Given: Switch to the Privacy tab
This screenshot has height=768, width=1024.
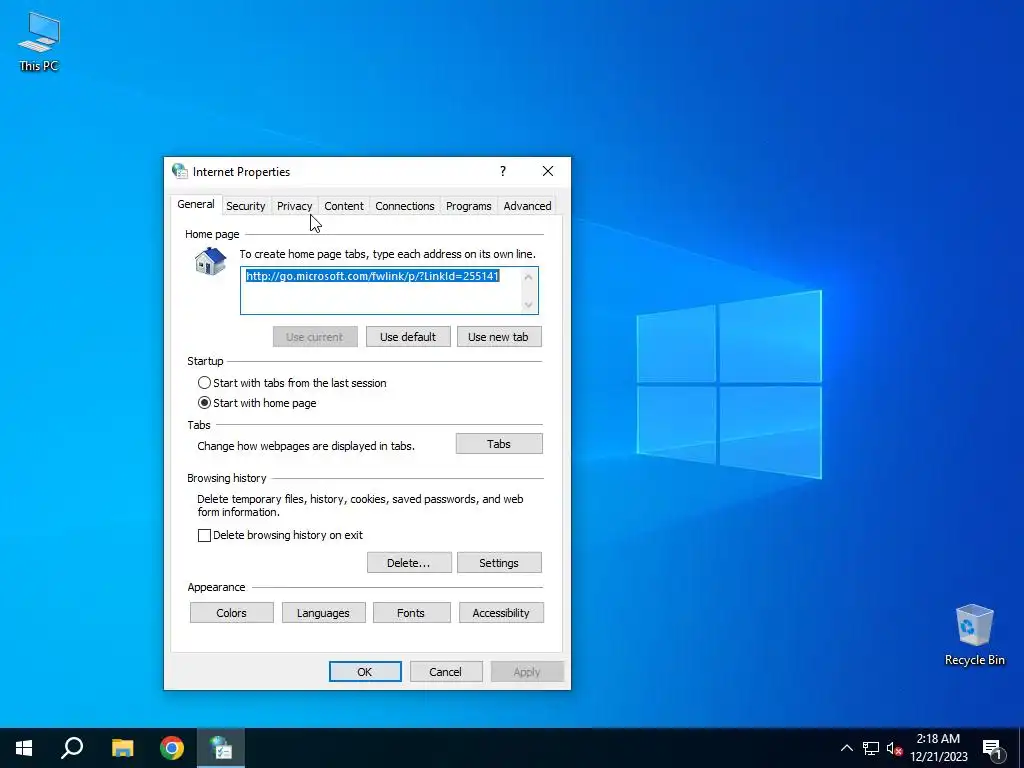Looking at the screenshot, I should click(295, 206).
